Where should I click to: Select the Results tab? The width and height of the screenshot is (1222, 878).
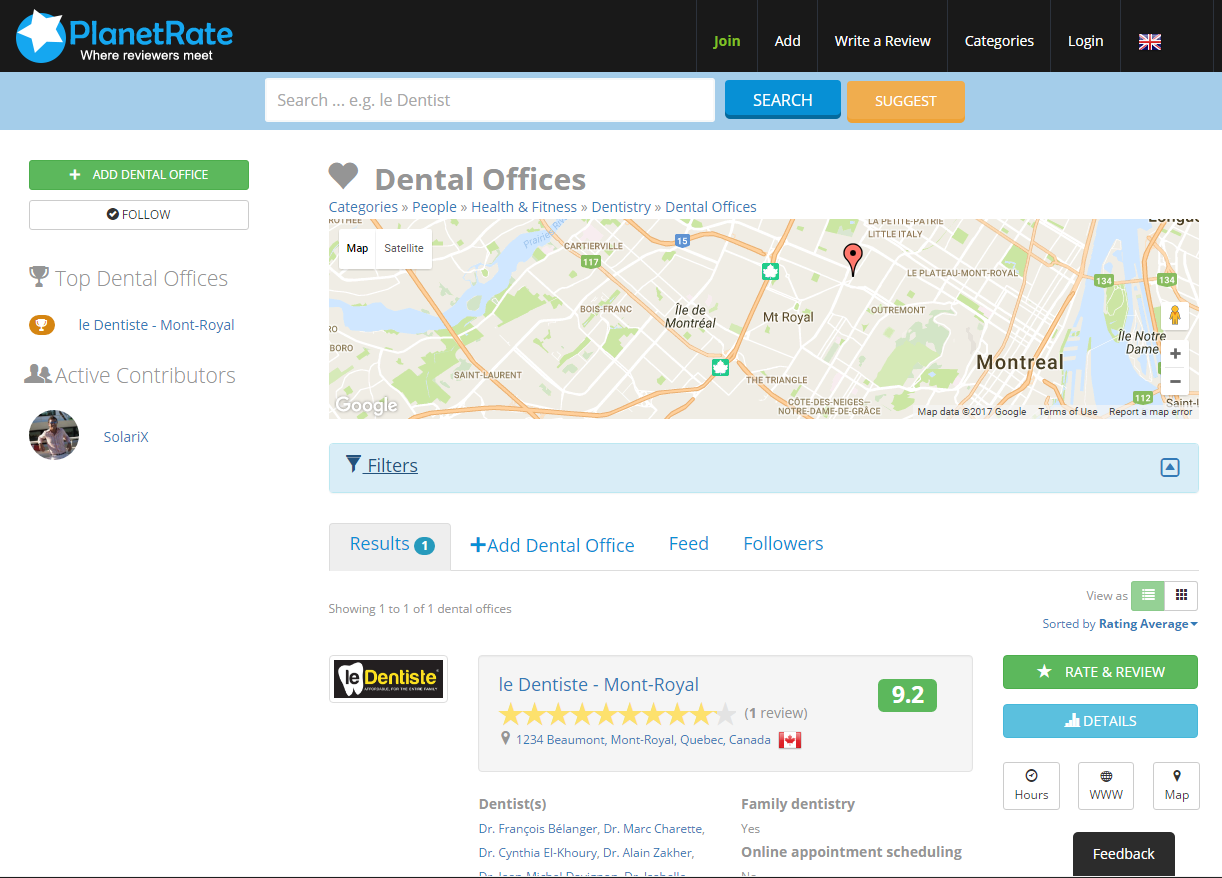pos(390,546)
